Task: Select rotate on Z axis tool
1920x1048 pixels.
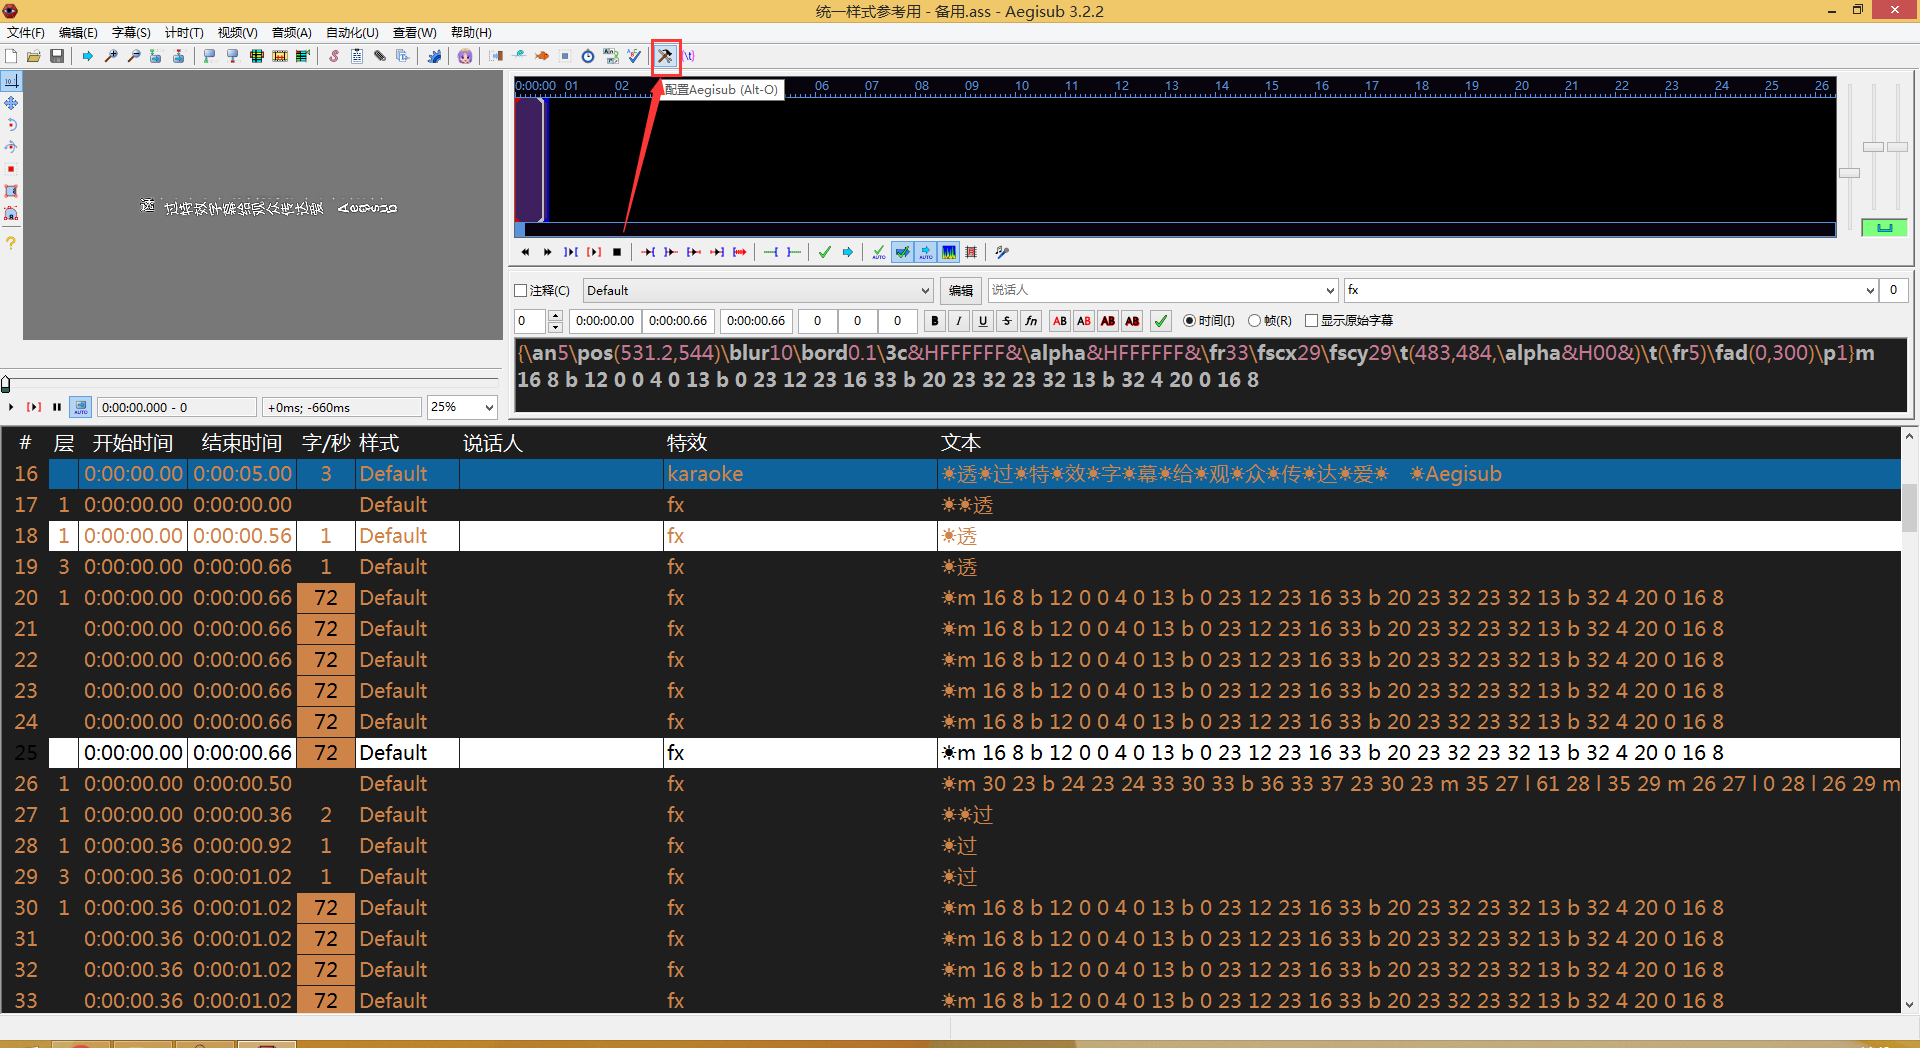Action: pyautogui.click(x=11, y=125)
